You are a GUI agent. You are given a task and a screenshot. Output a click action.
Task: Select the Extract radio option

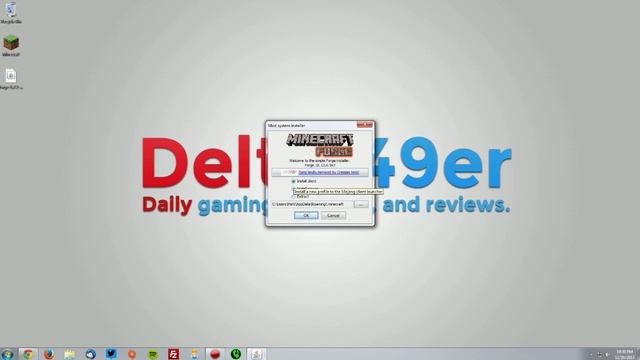(293, 197)
